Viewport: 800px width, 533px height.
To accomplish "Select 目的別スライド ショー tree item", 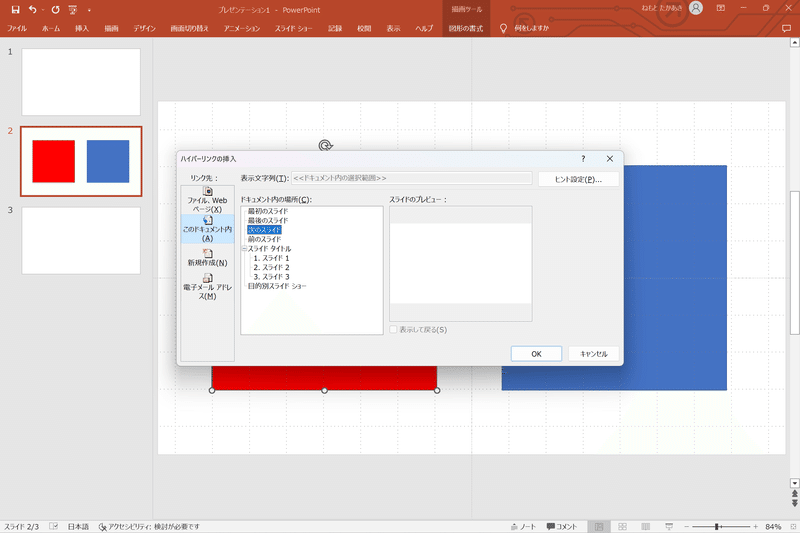I will [277, 286].
